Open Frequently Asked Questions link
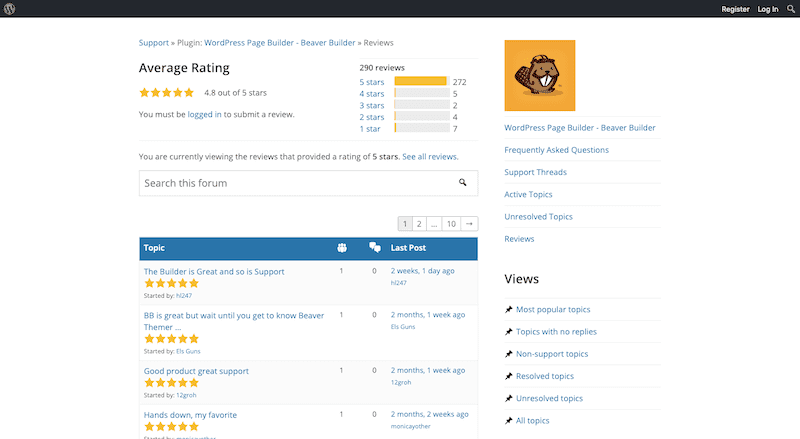This screenshot has width=800, height=439. click(556, 150)
